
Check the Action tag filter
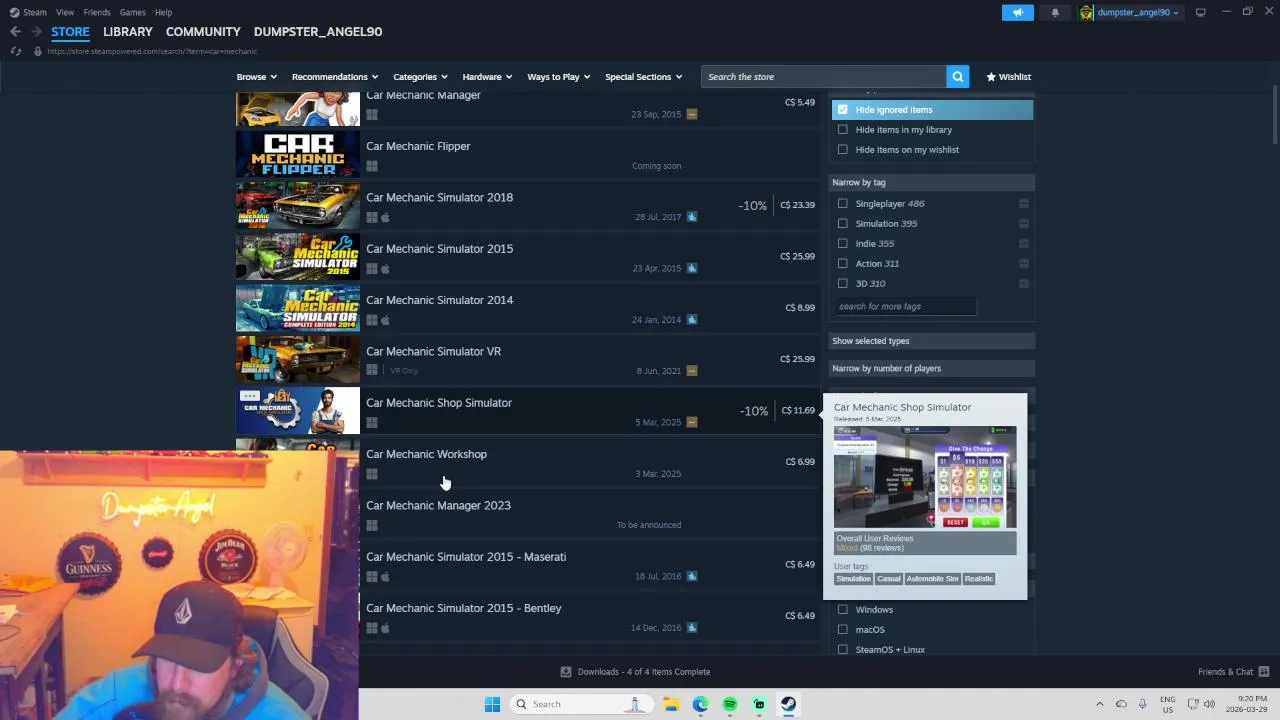[843, 263]
